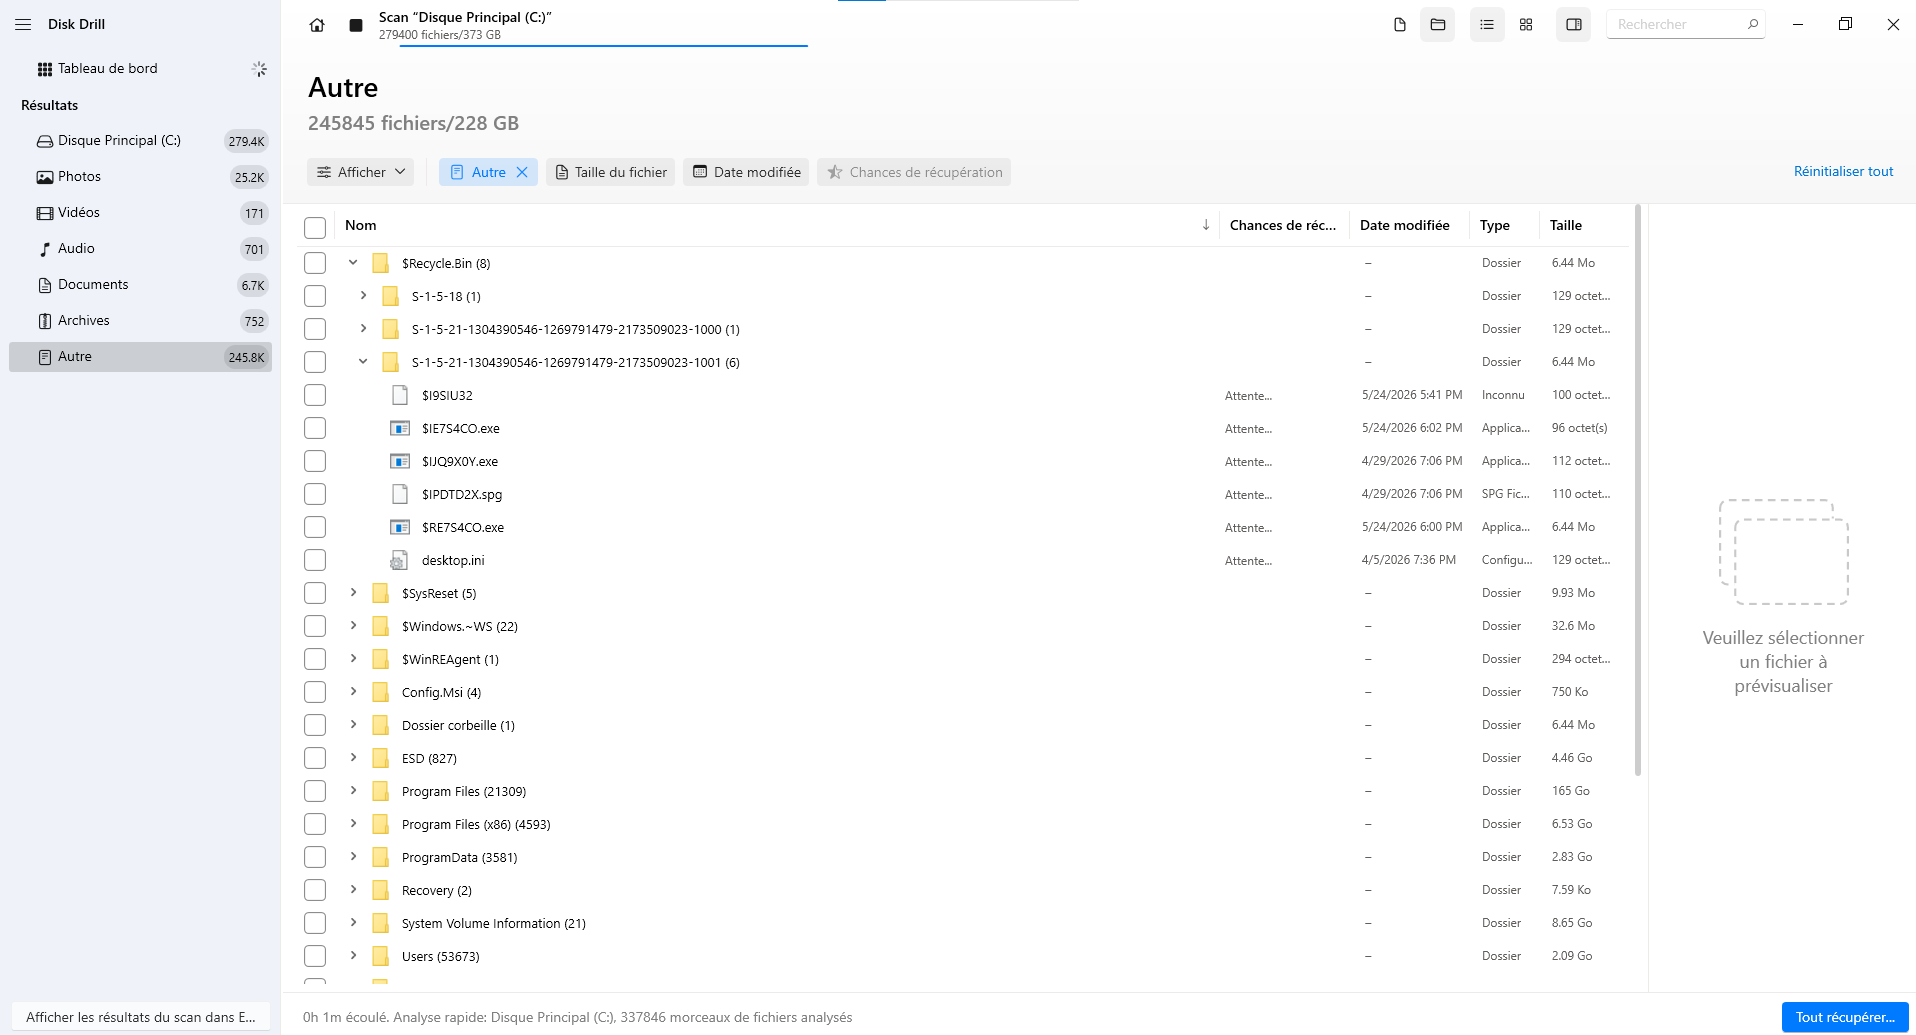Sort by the Date modifiée column header

1404,225
